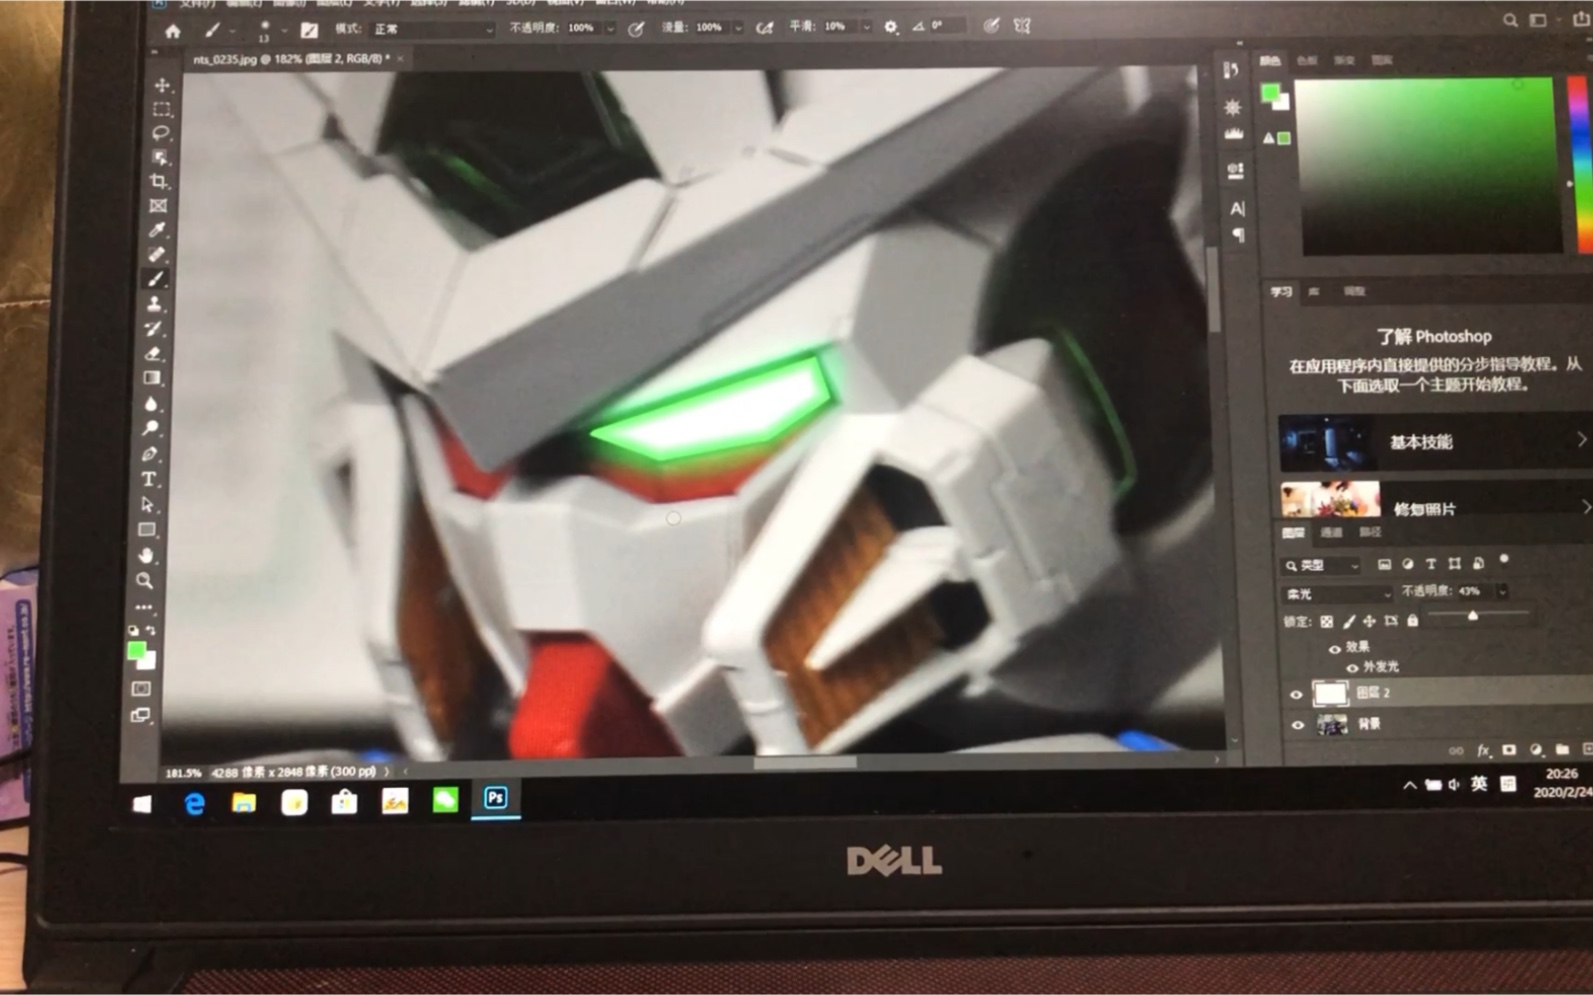
Task: Select the Clone Stamp tool
Action: 155,304
